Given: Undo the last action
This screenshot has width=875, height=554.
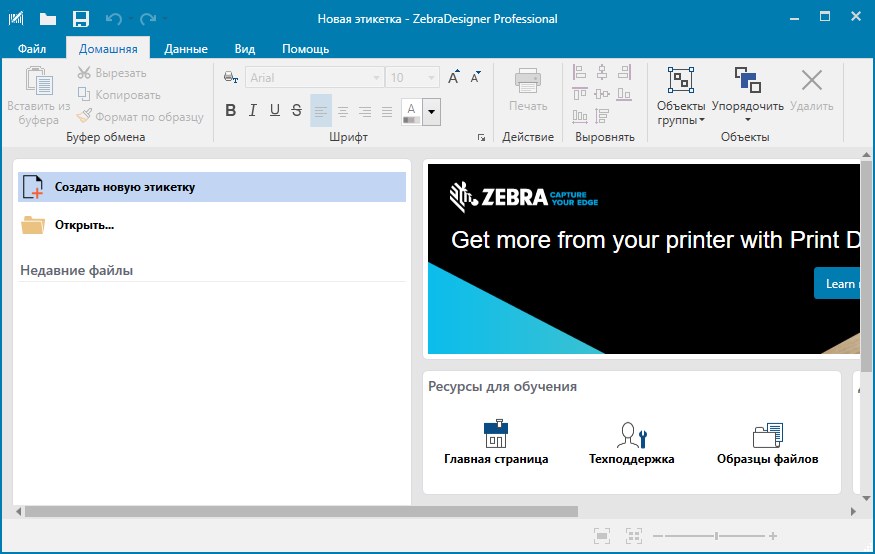Looking at the screenshot, I should pos(113,19).
